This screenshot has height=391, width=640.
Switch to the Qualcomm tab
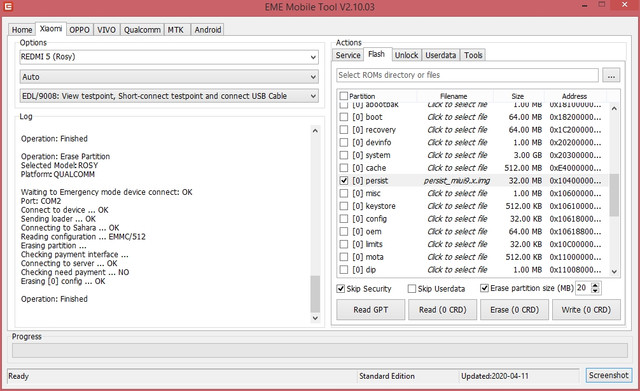coord(142,30)
